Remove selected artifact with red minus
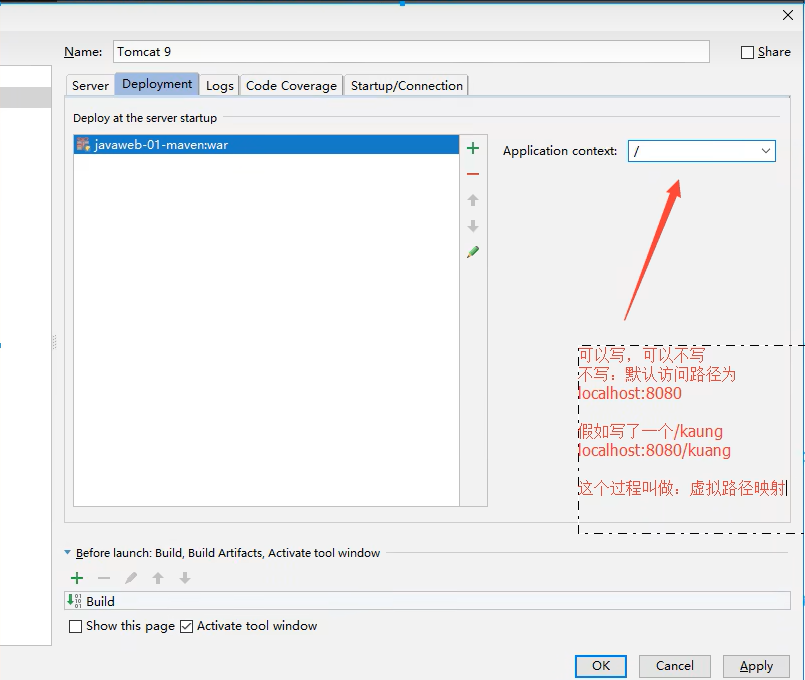The width and height of the screenshot is (805, 680). pyautogui.click(x=473, y=174)
